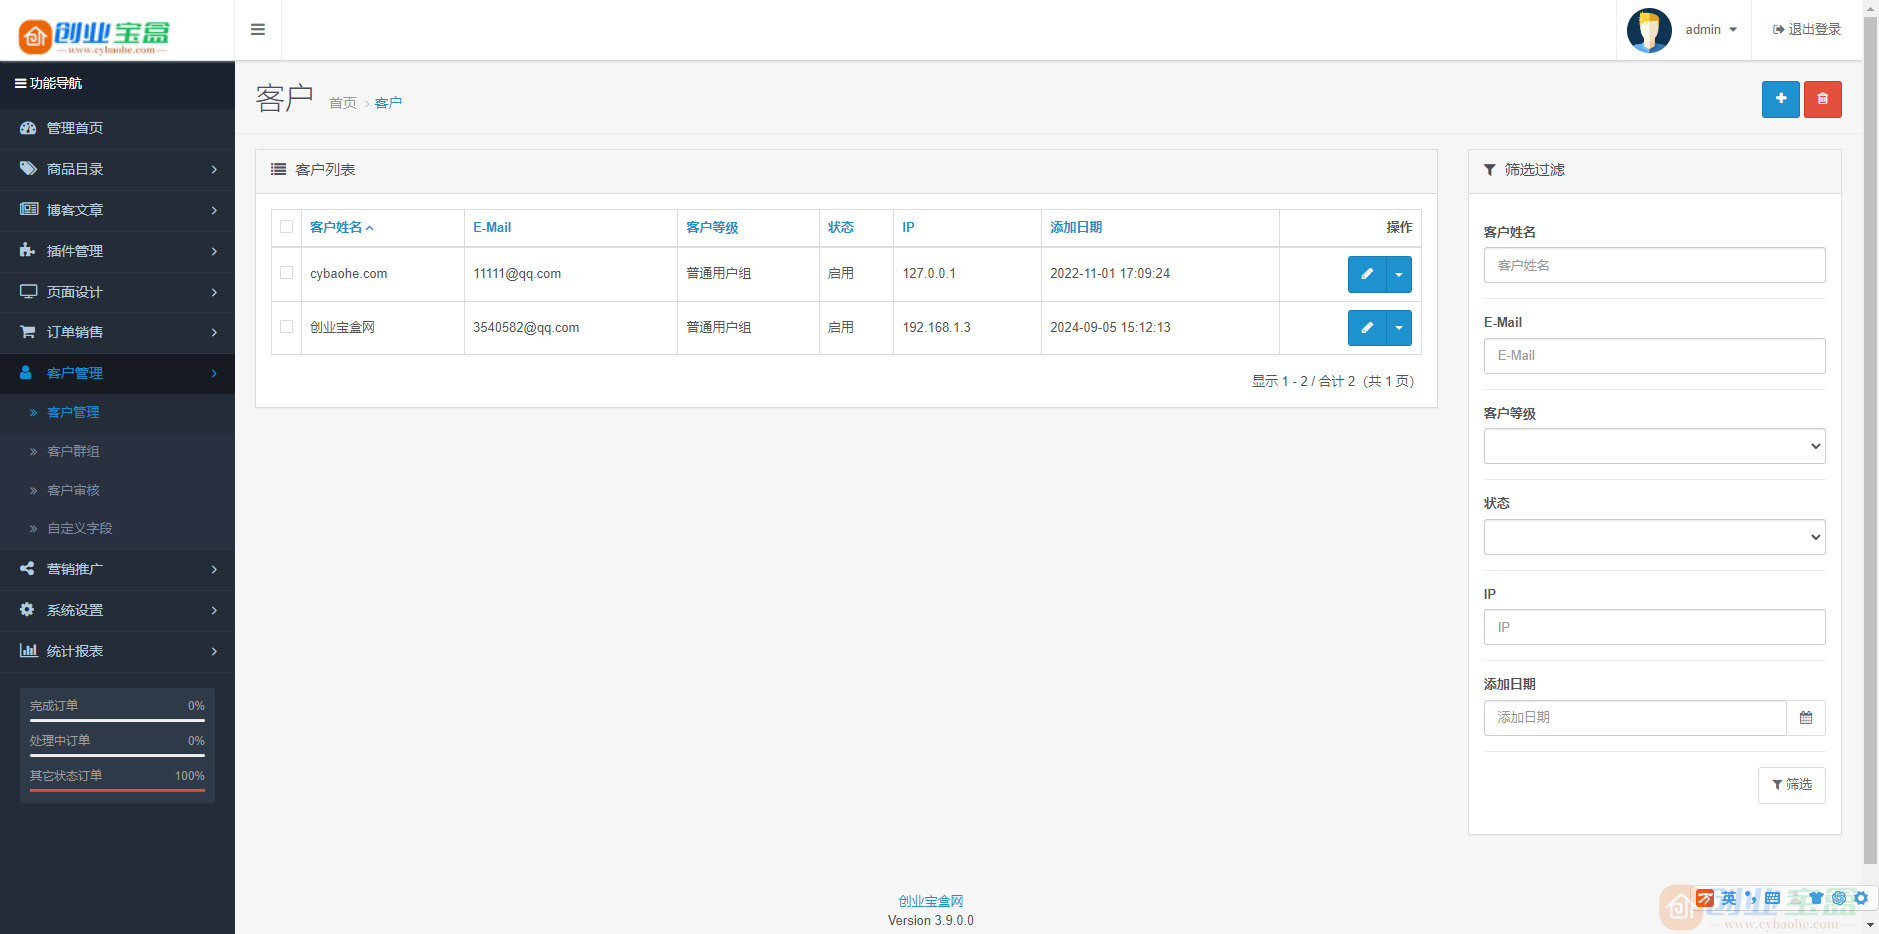1879x934 pixels.
Task: Click the admin avatar picture
Action: (1649, 30)
